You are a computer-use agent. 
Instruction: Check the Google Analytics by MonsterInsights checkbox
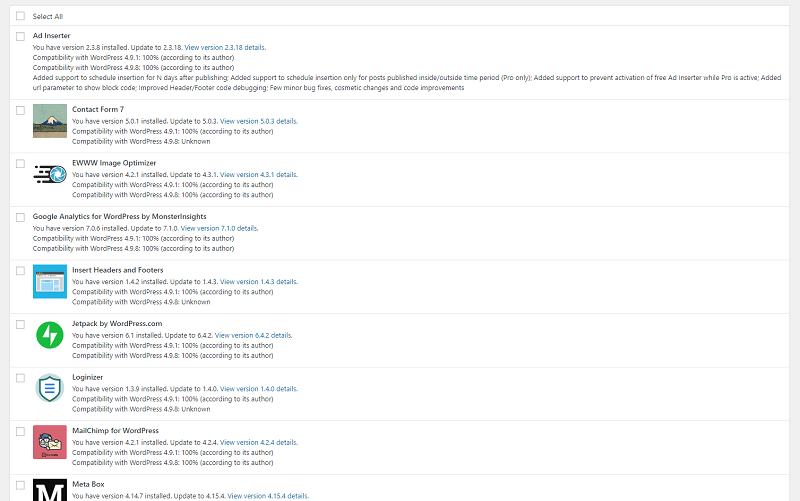(20, 217)
